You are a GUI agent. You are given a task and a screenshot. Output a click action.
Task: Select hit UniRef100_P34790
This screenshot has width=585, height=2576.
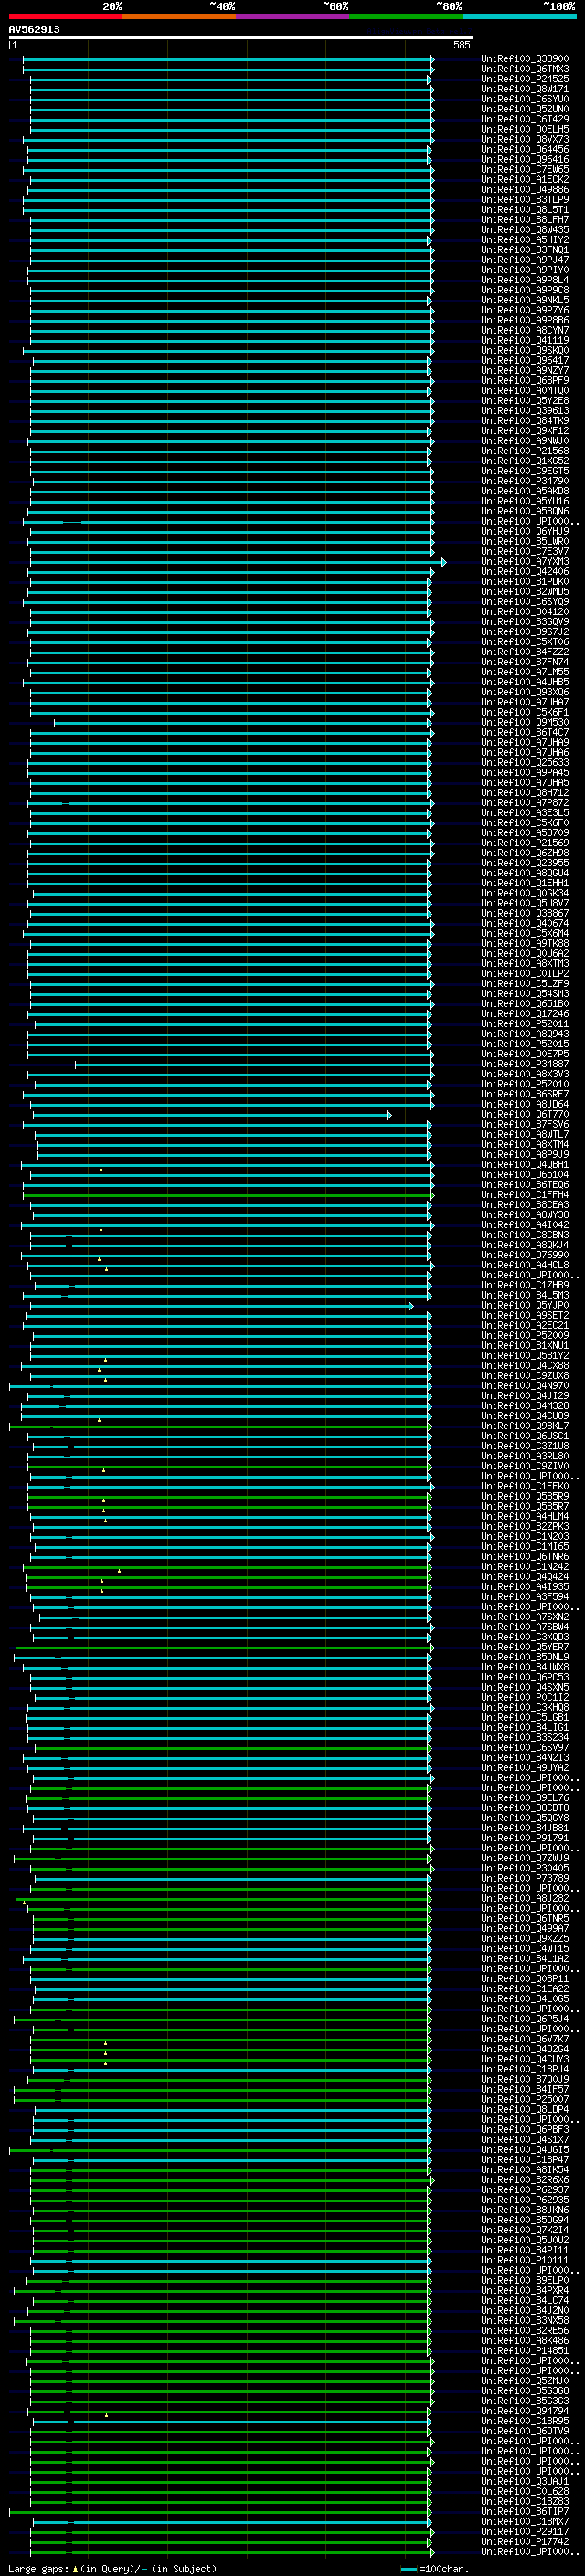pyautogui.click(x=525, y=481)
